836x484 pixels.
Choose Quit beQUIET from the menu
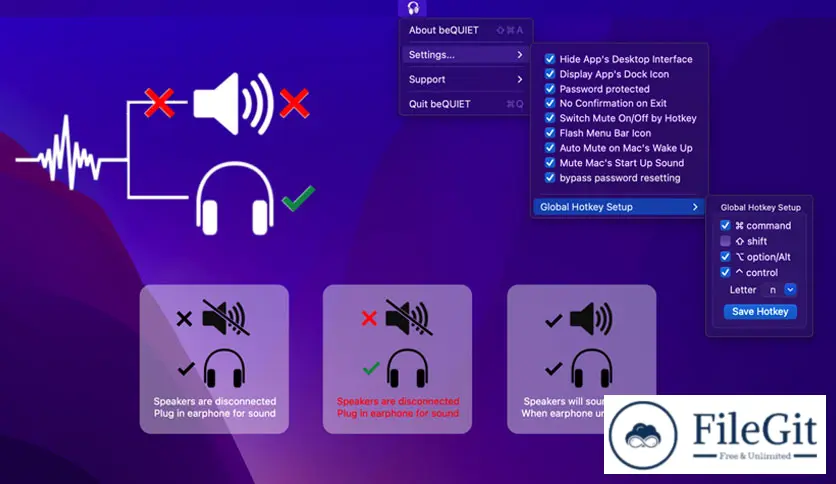point(465,104)
